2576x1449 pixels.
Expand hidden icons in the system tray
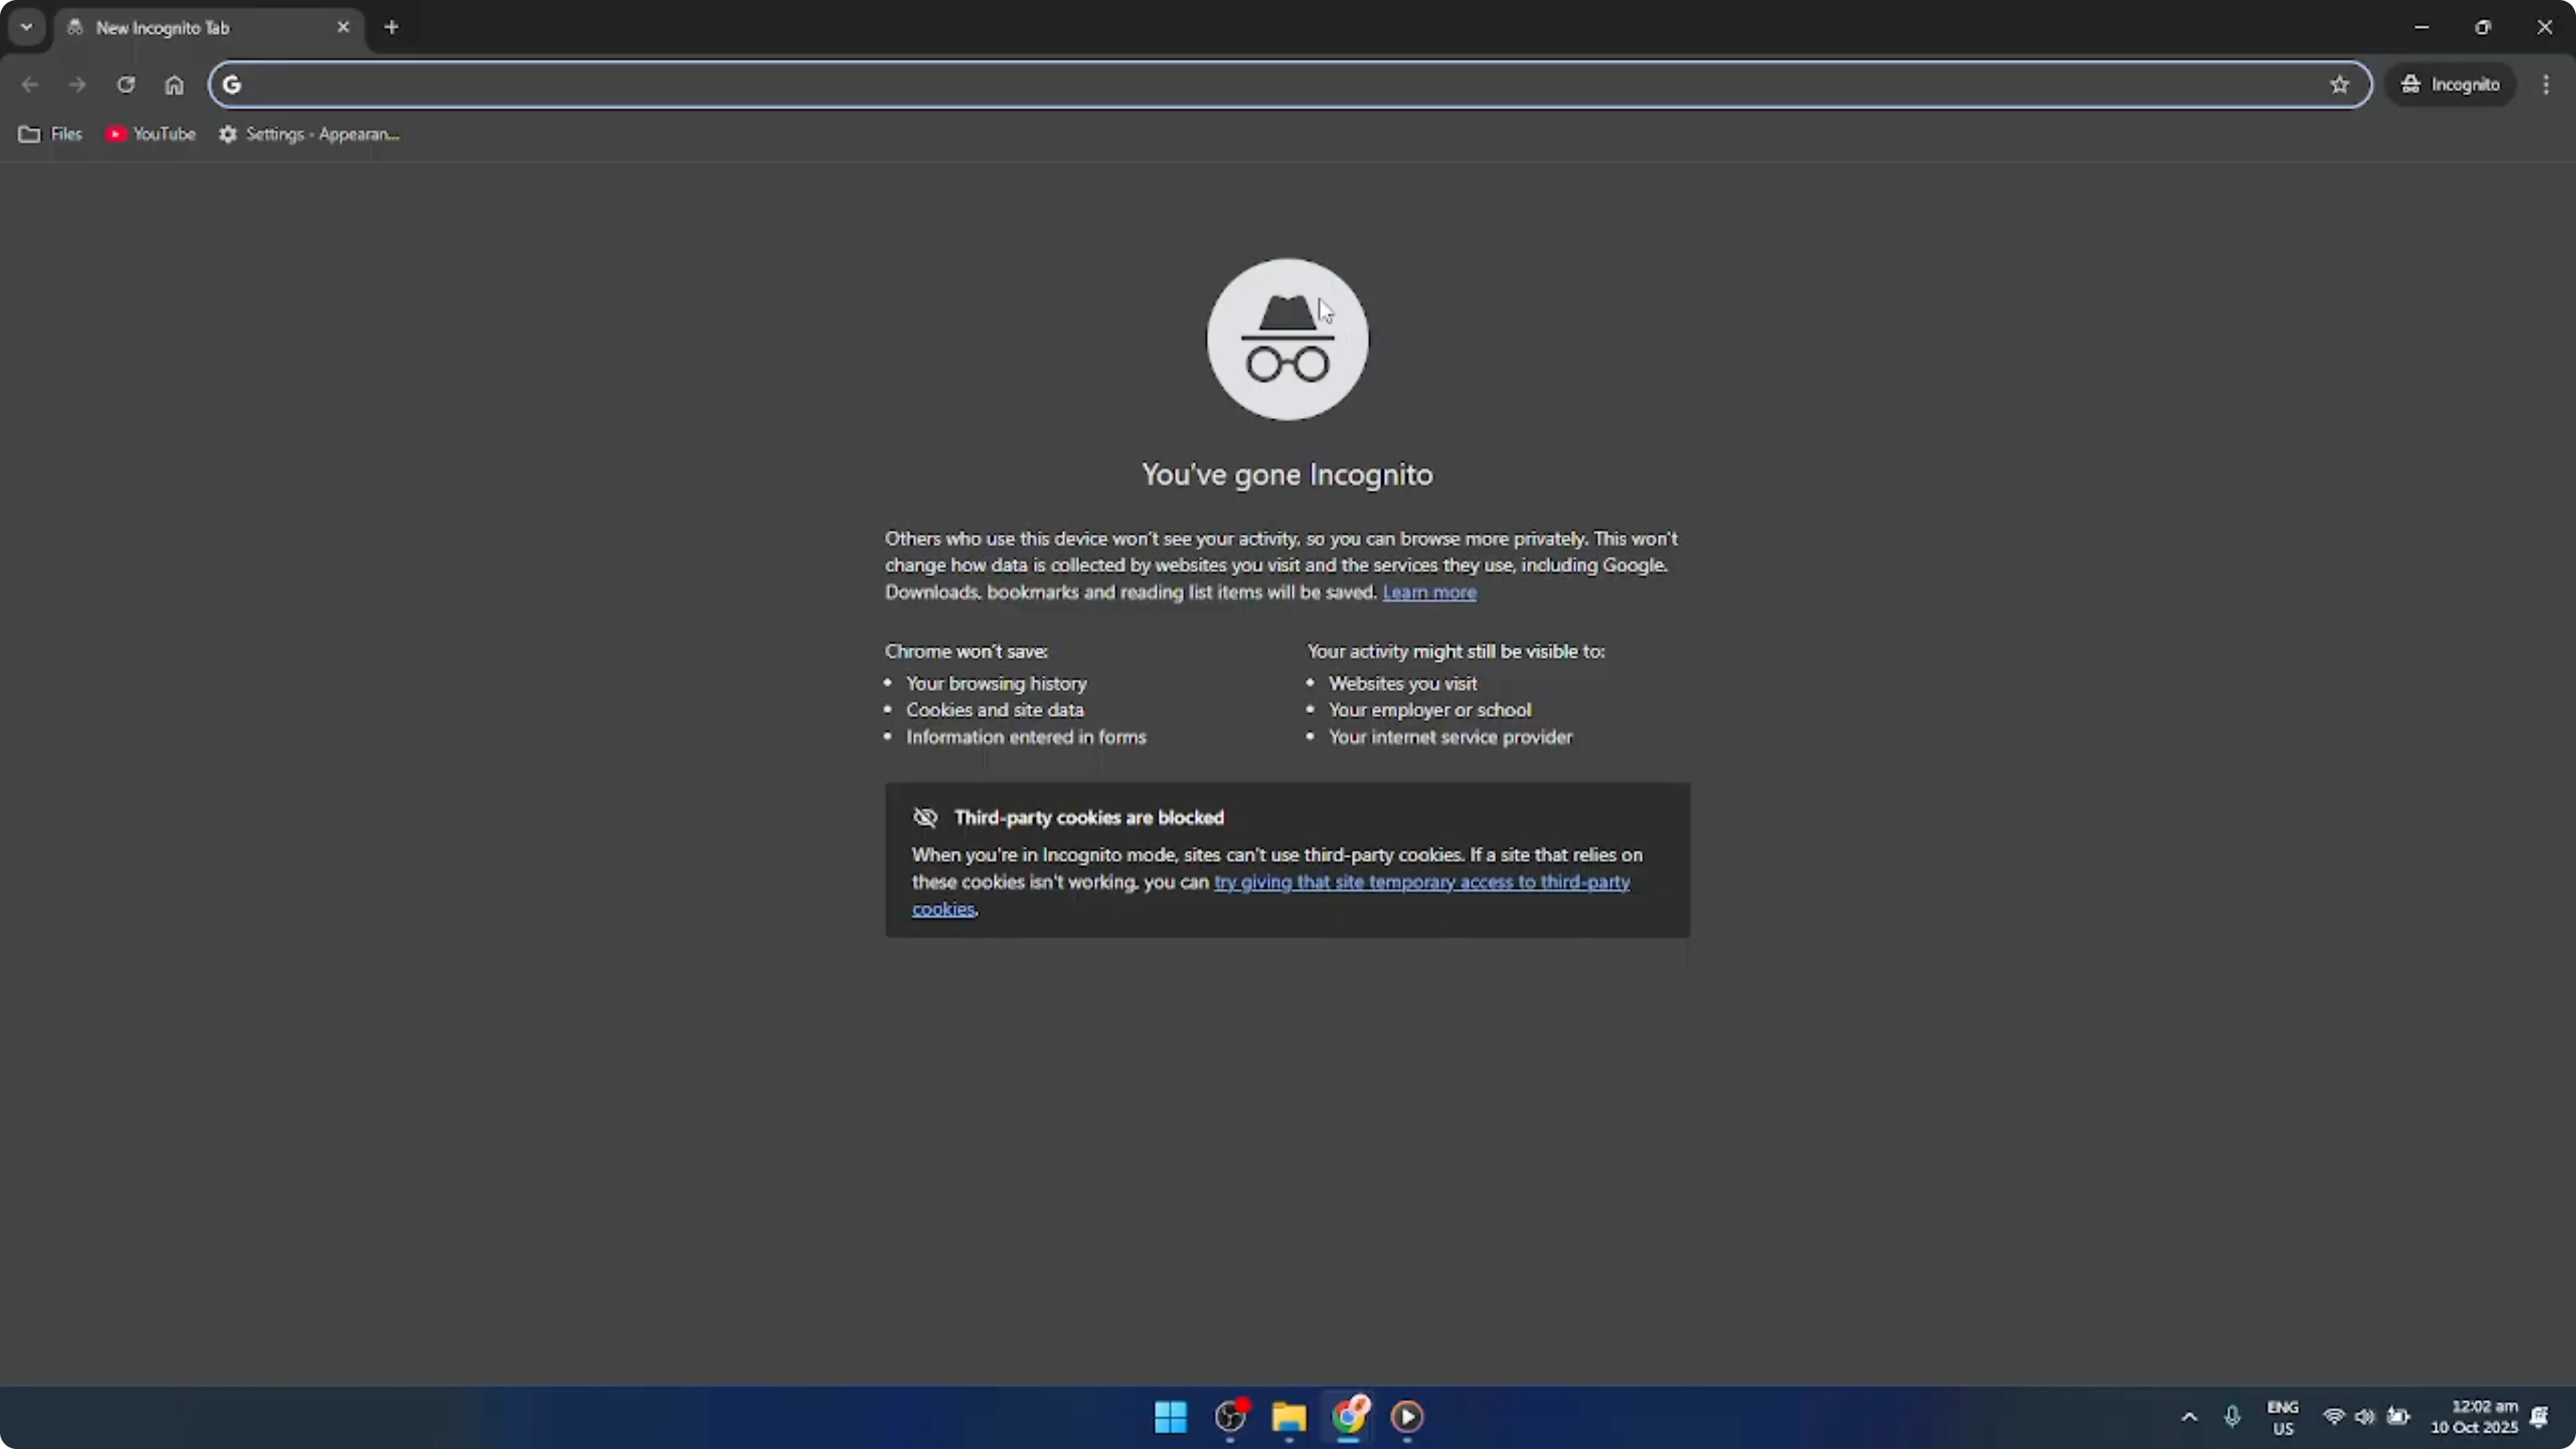coord(2189,1417)
